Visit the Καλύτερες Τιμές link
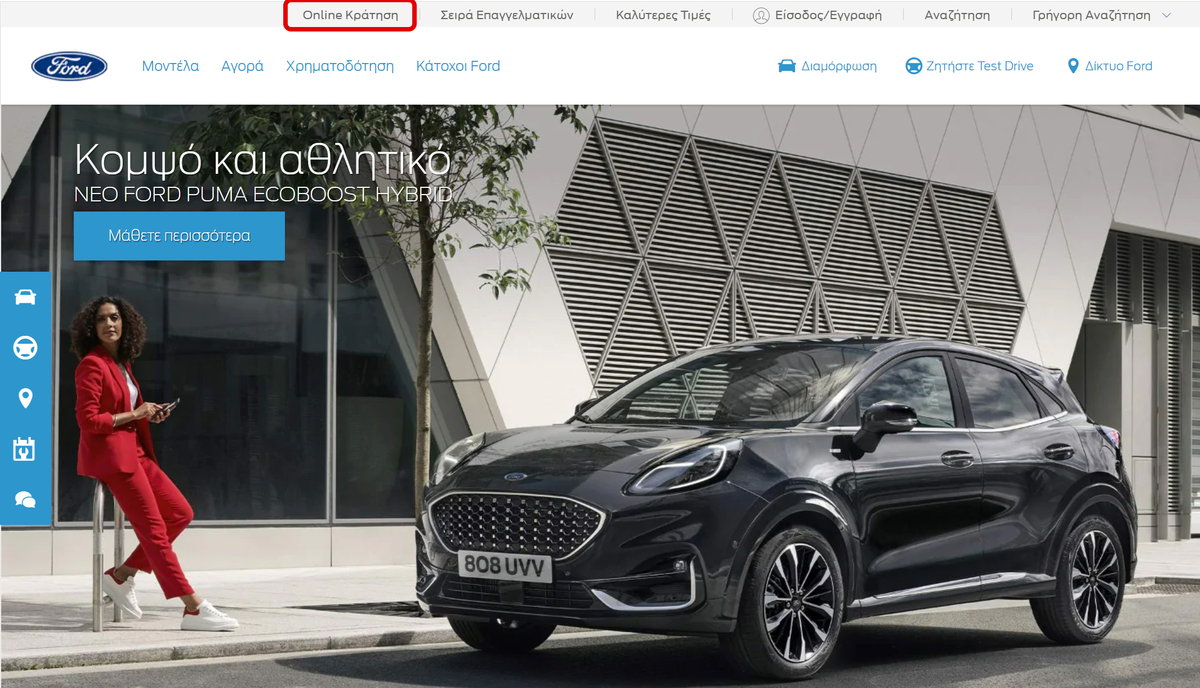This screenshot has height=688, width=1200. (663, 15)
